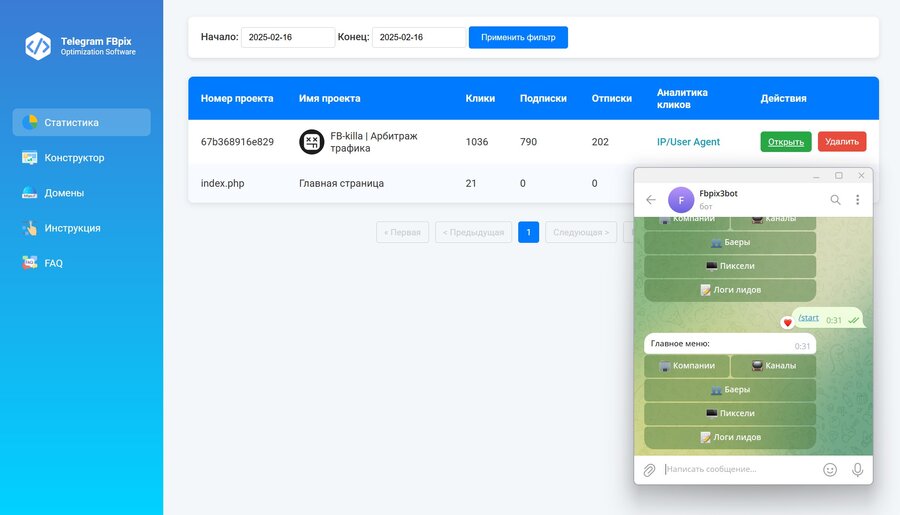
Task: Click Открыть for FB-killa project
Action: click(x=786, y=142)
